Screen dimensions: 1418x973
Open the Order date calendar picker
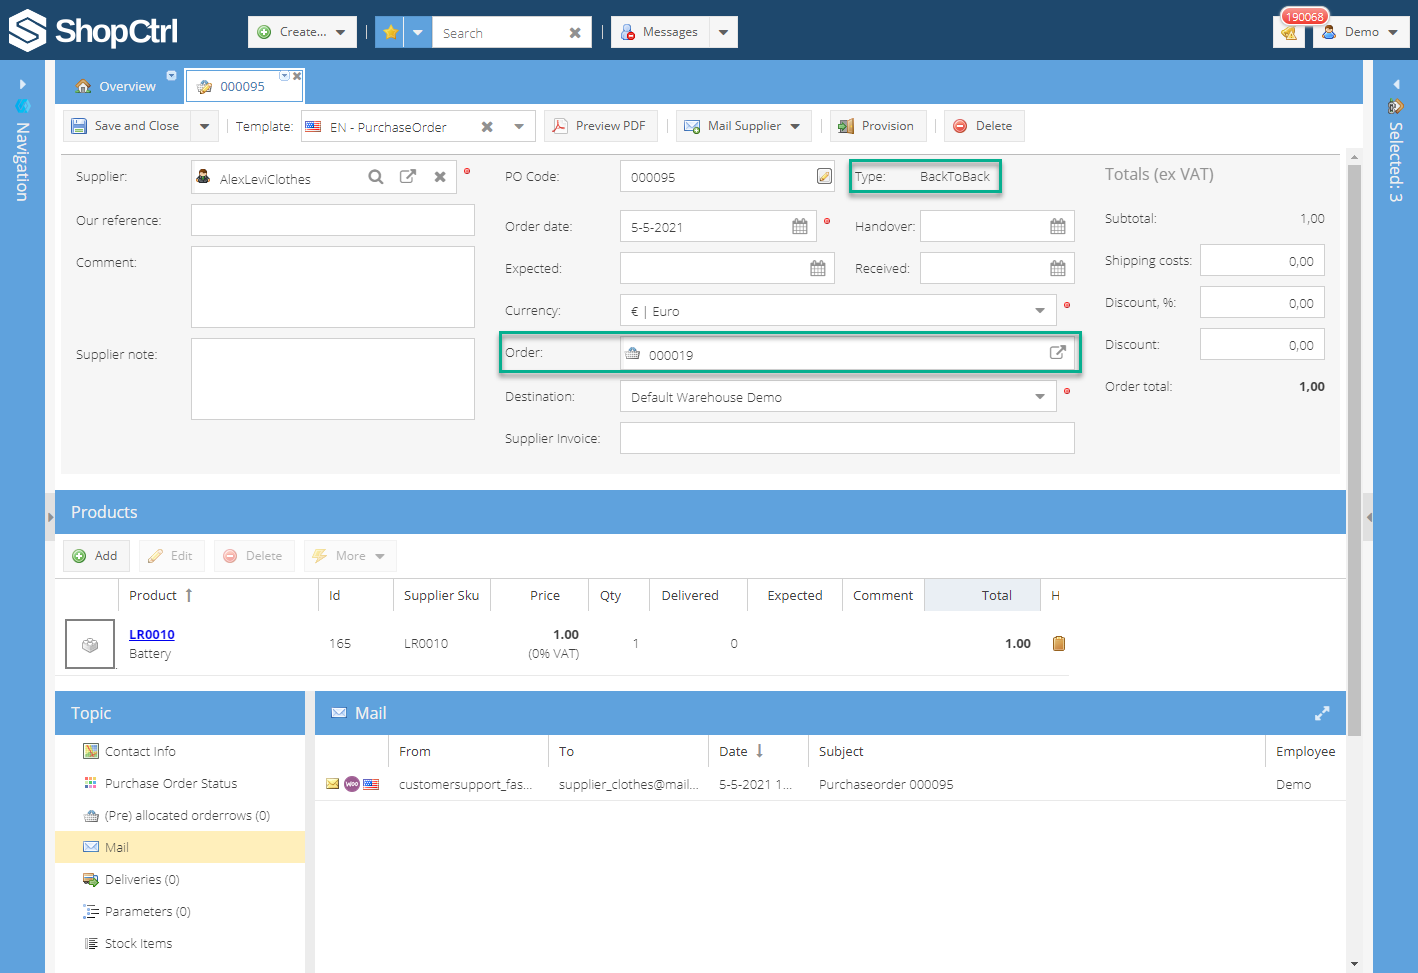(800, 227)
